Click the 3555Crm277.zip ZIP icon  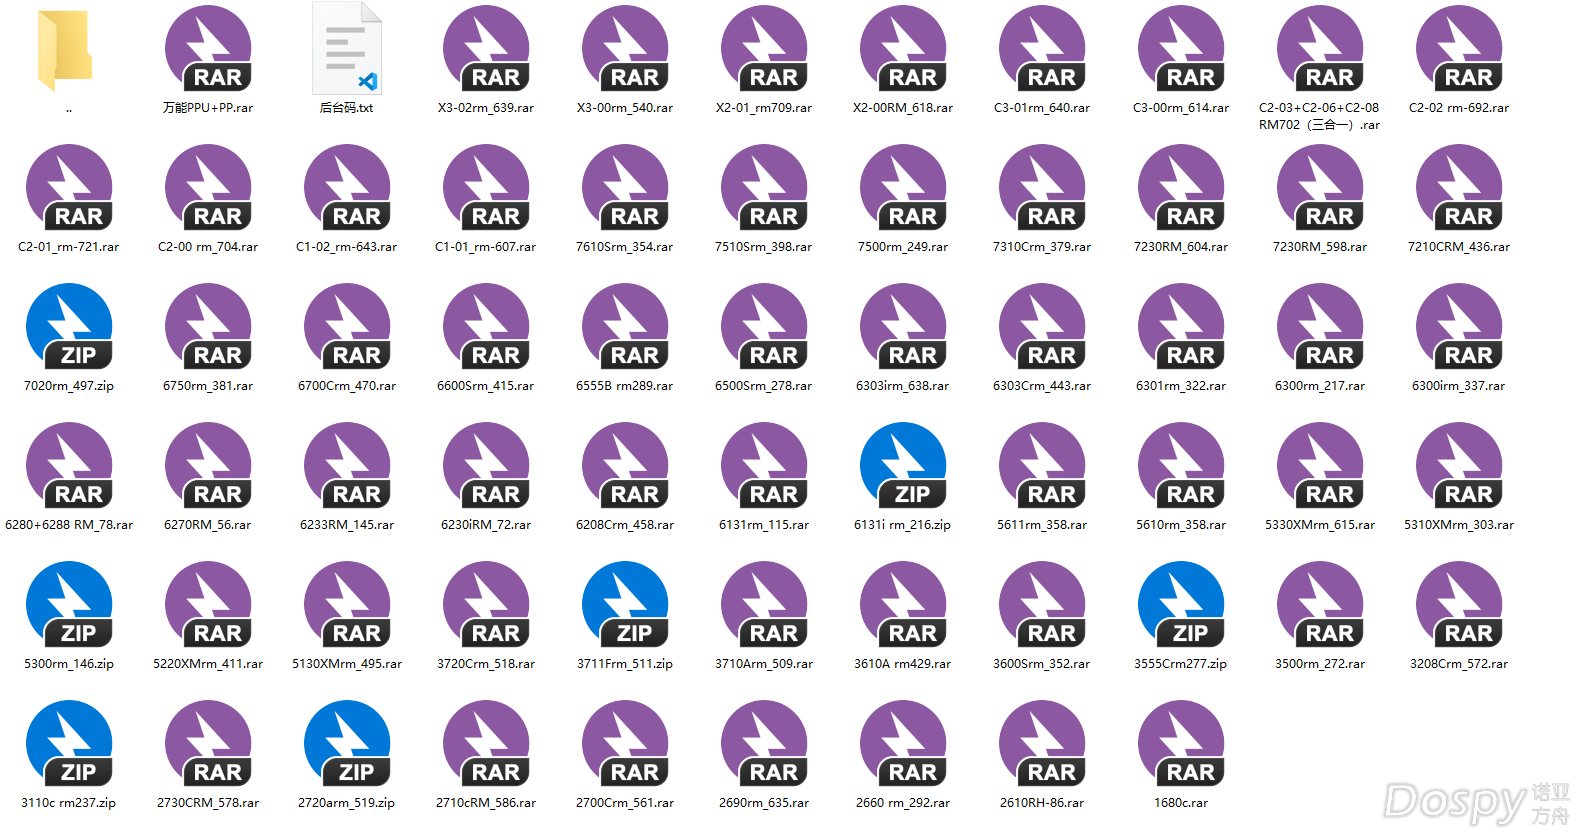pyautogui.click(x=1181, y=604)
